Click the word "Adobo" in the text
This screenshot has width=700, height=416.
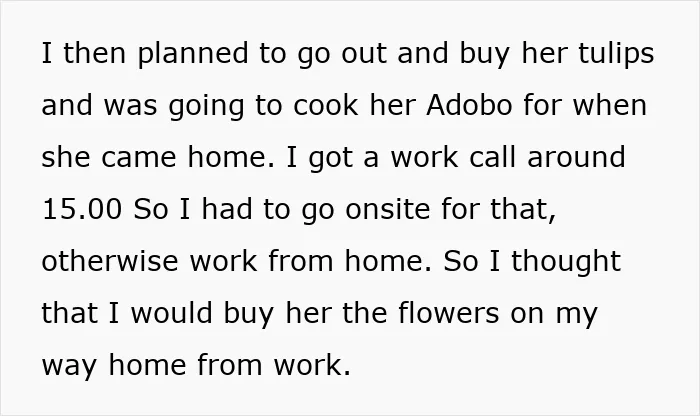tap(469, 105)
